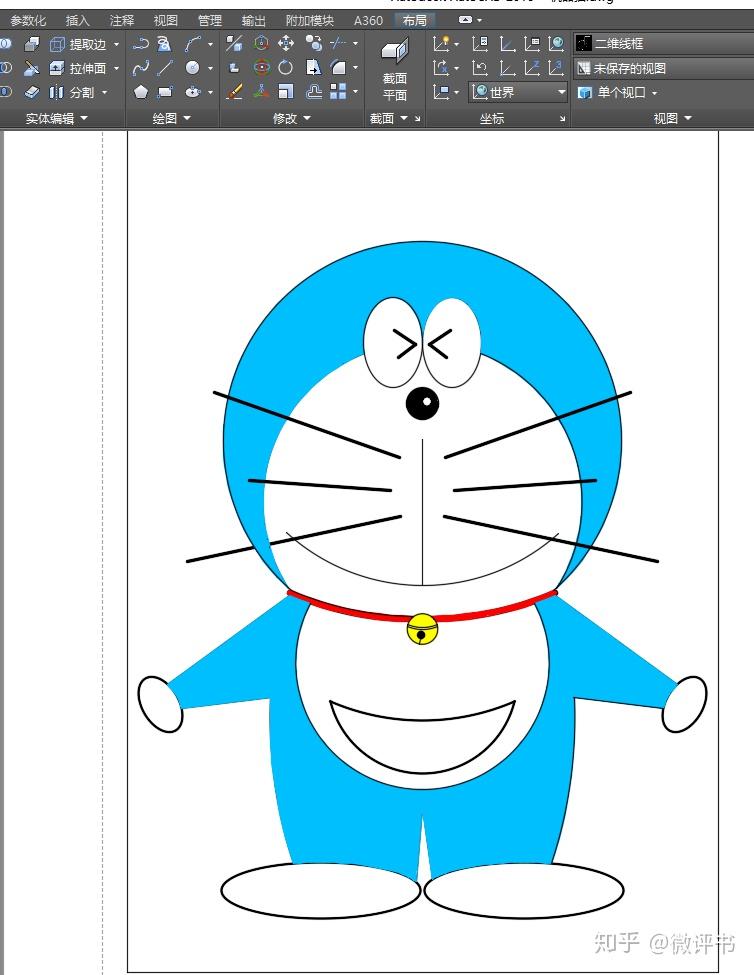
Task: Select the Circle draw tool
Action: click(x=193, y=68)
